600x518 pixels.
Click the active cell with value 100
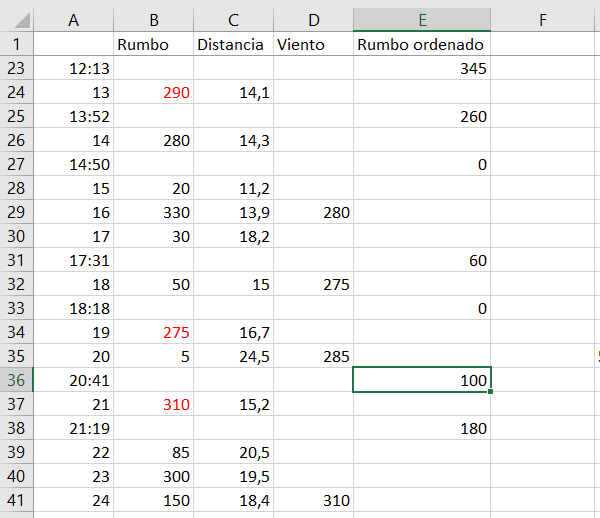tap(422, 380)
